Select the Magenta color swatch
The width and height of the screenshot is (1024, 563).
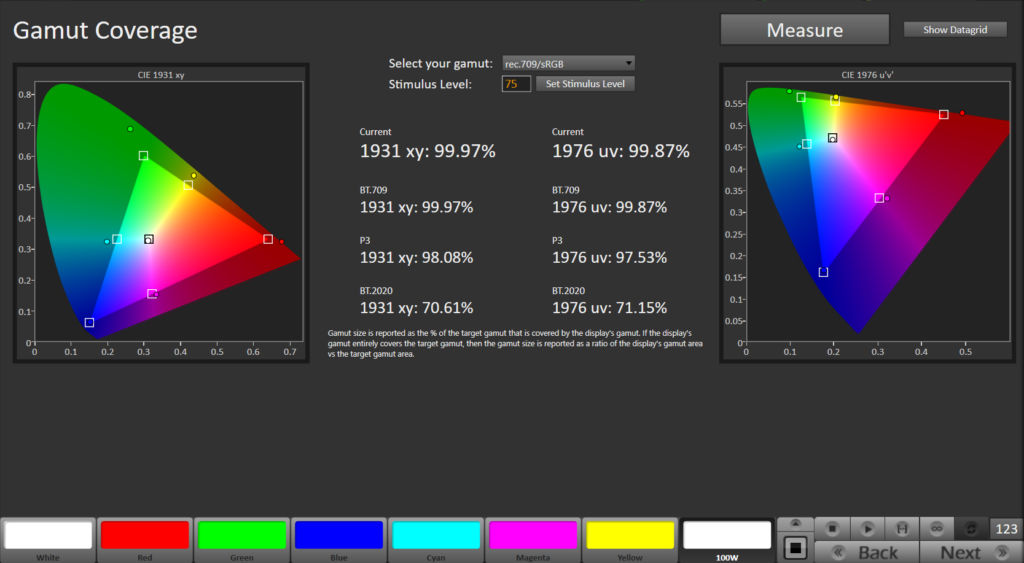point(533,539)
